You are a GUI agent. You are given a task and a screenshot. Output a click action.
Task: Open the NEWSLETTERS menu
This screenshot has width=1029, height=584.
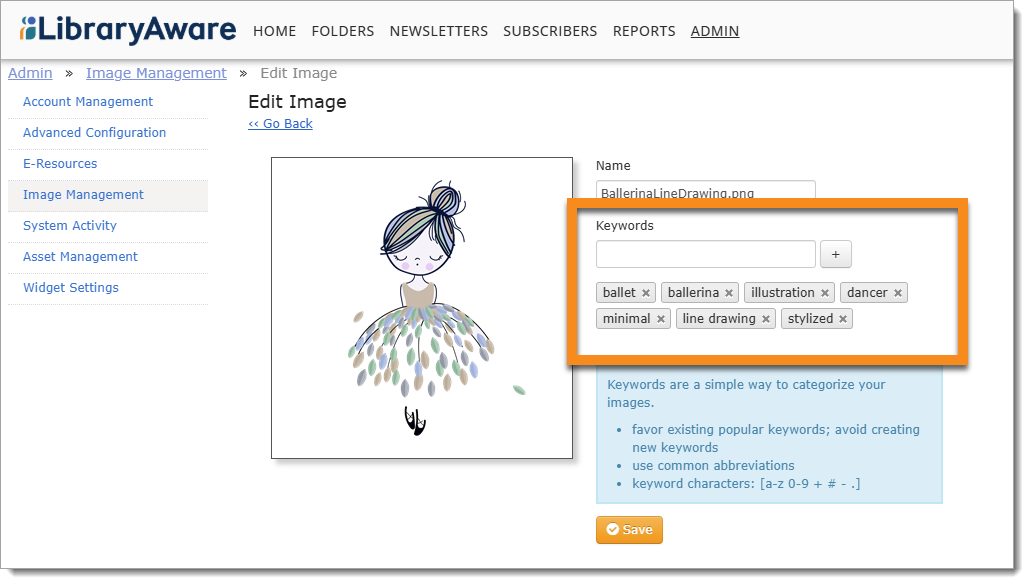438,31
